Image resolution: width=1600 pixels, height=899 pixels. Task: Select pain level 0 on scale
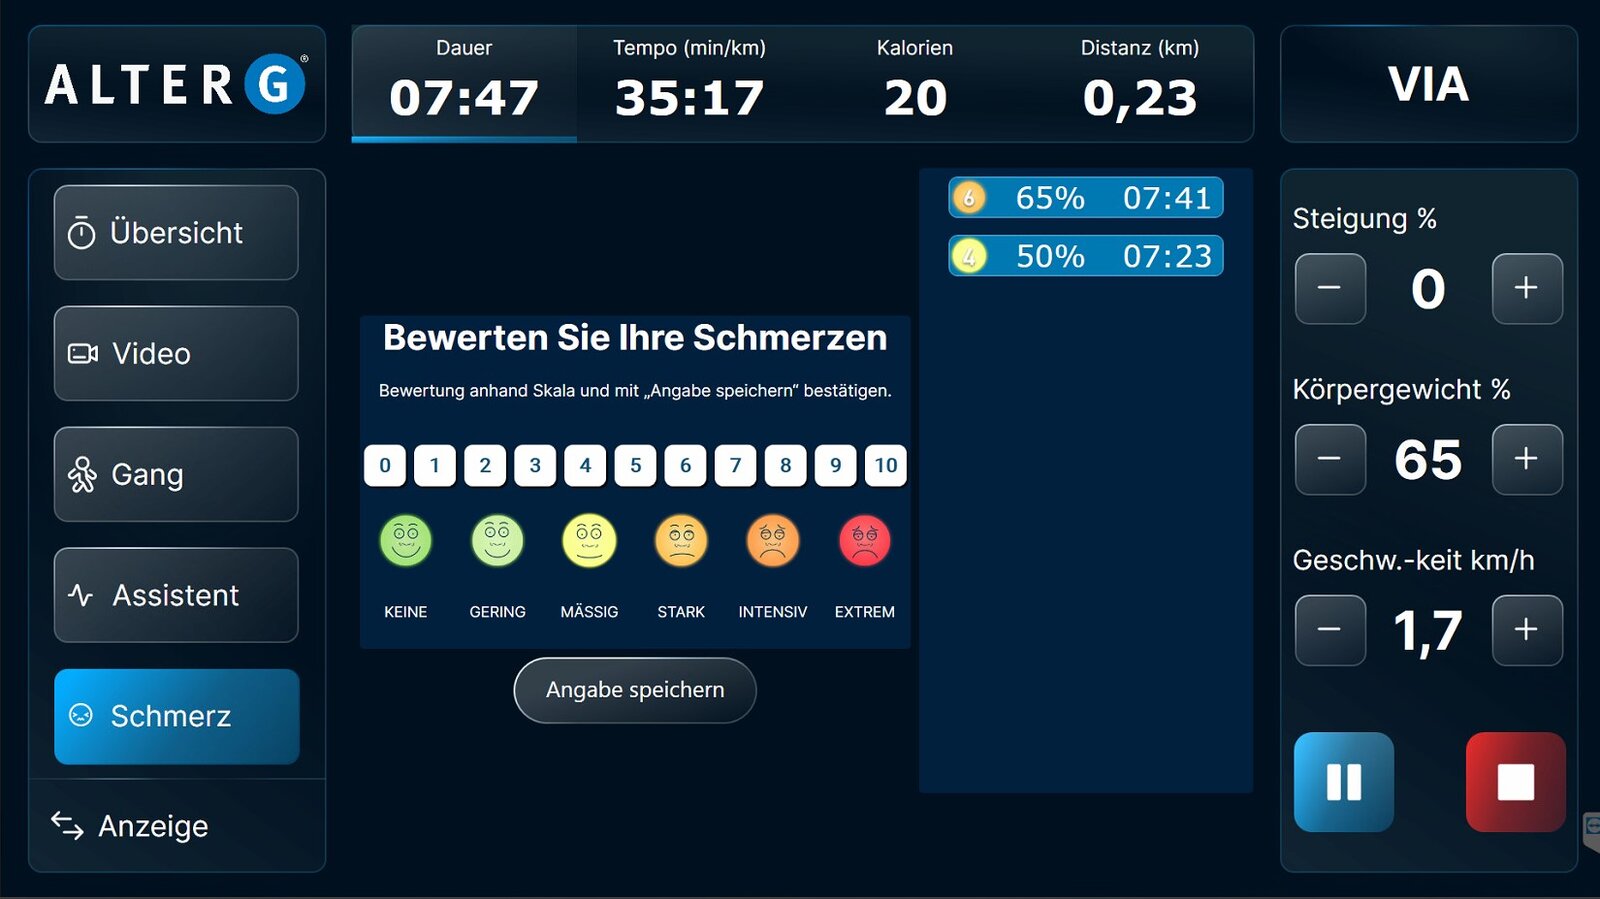click(385, 465)
